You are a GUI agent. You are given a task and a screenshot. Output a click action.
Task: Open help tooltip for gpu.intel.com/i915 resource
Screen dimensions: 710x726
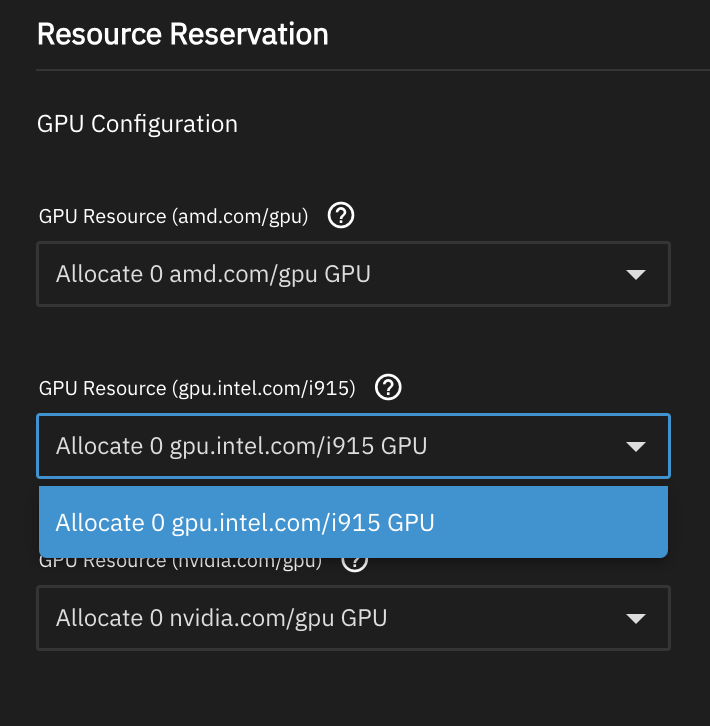[388, 387]
